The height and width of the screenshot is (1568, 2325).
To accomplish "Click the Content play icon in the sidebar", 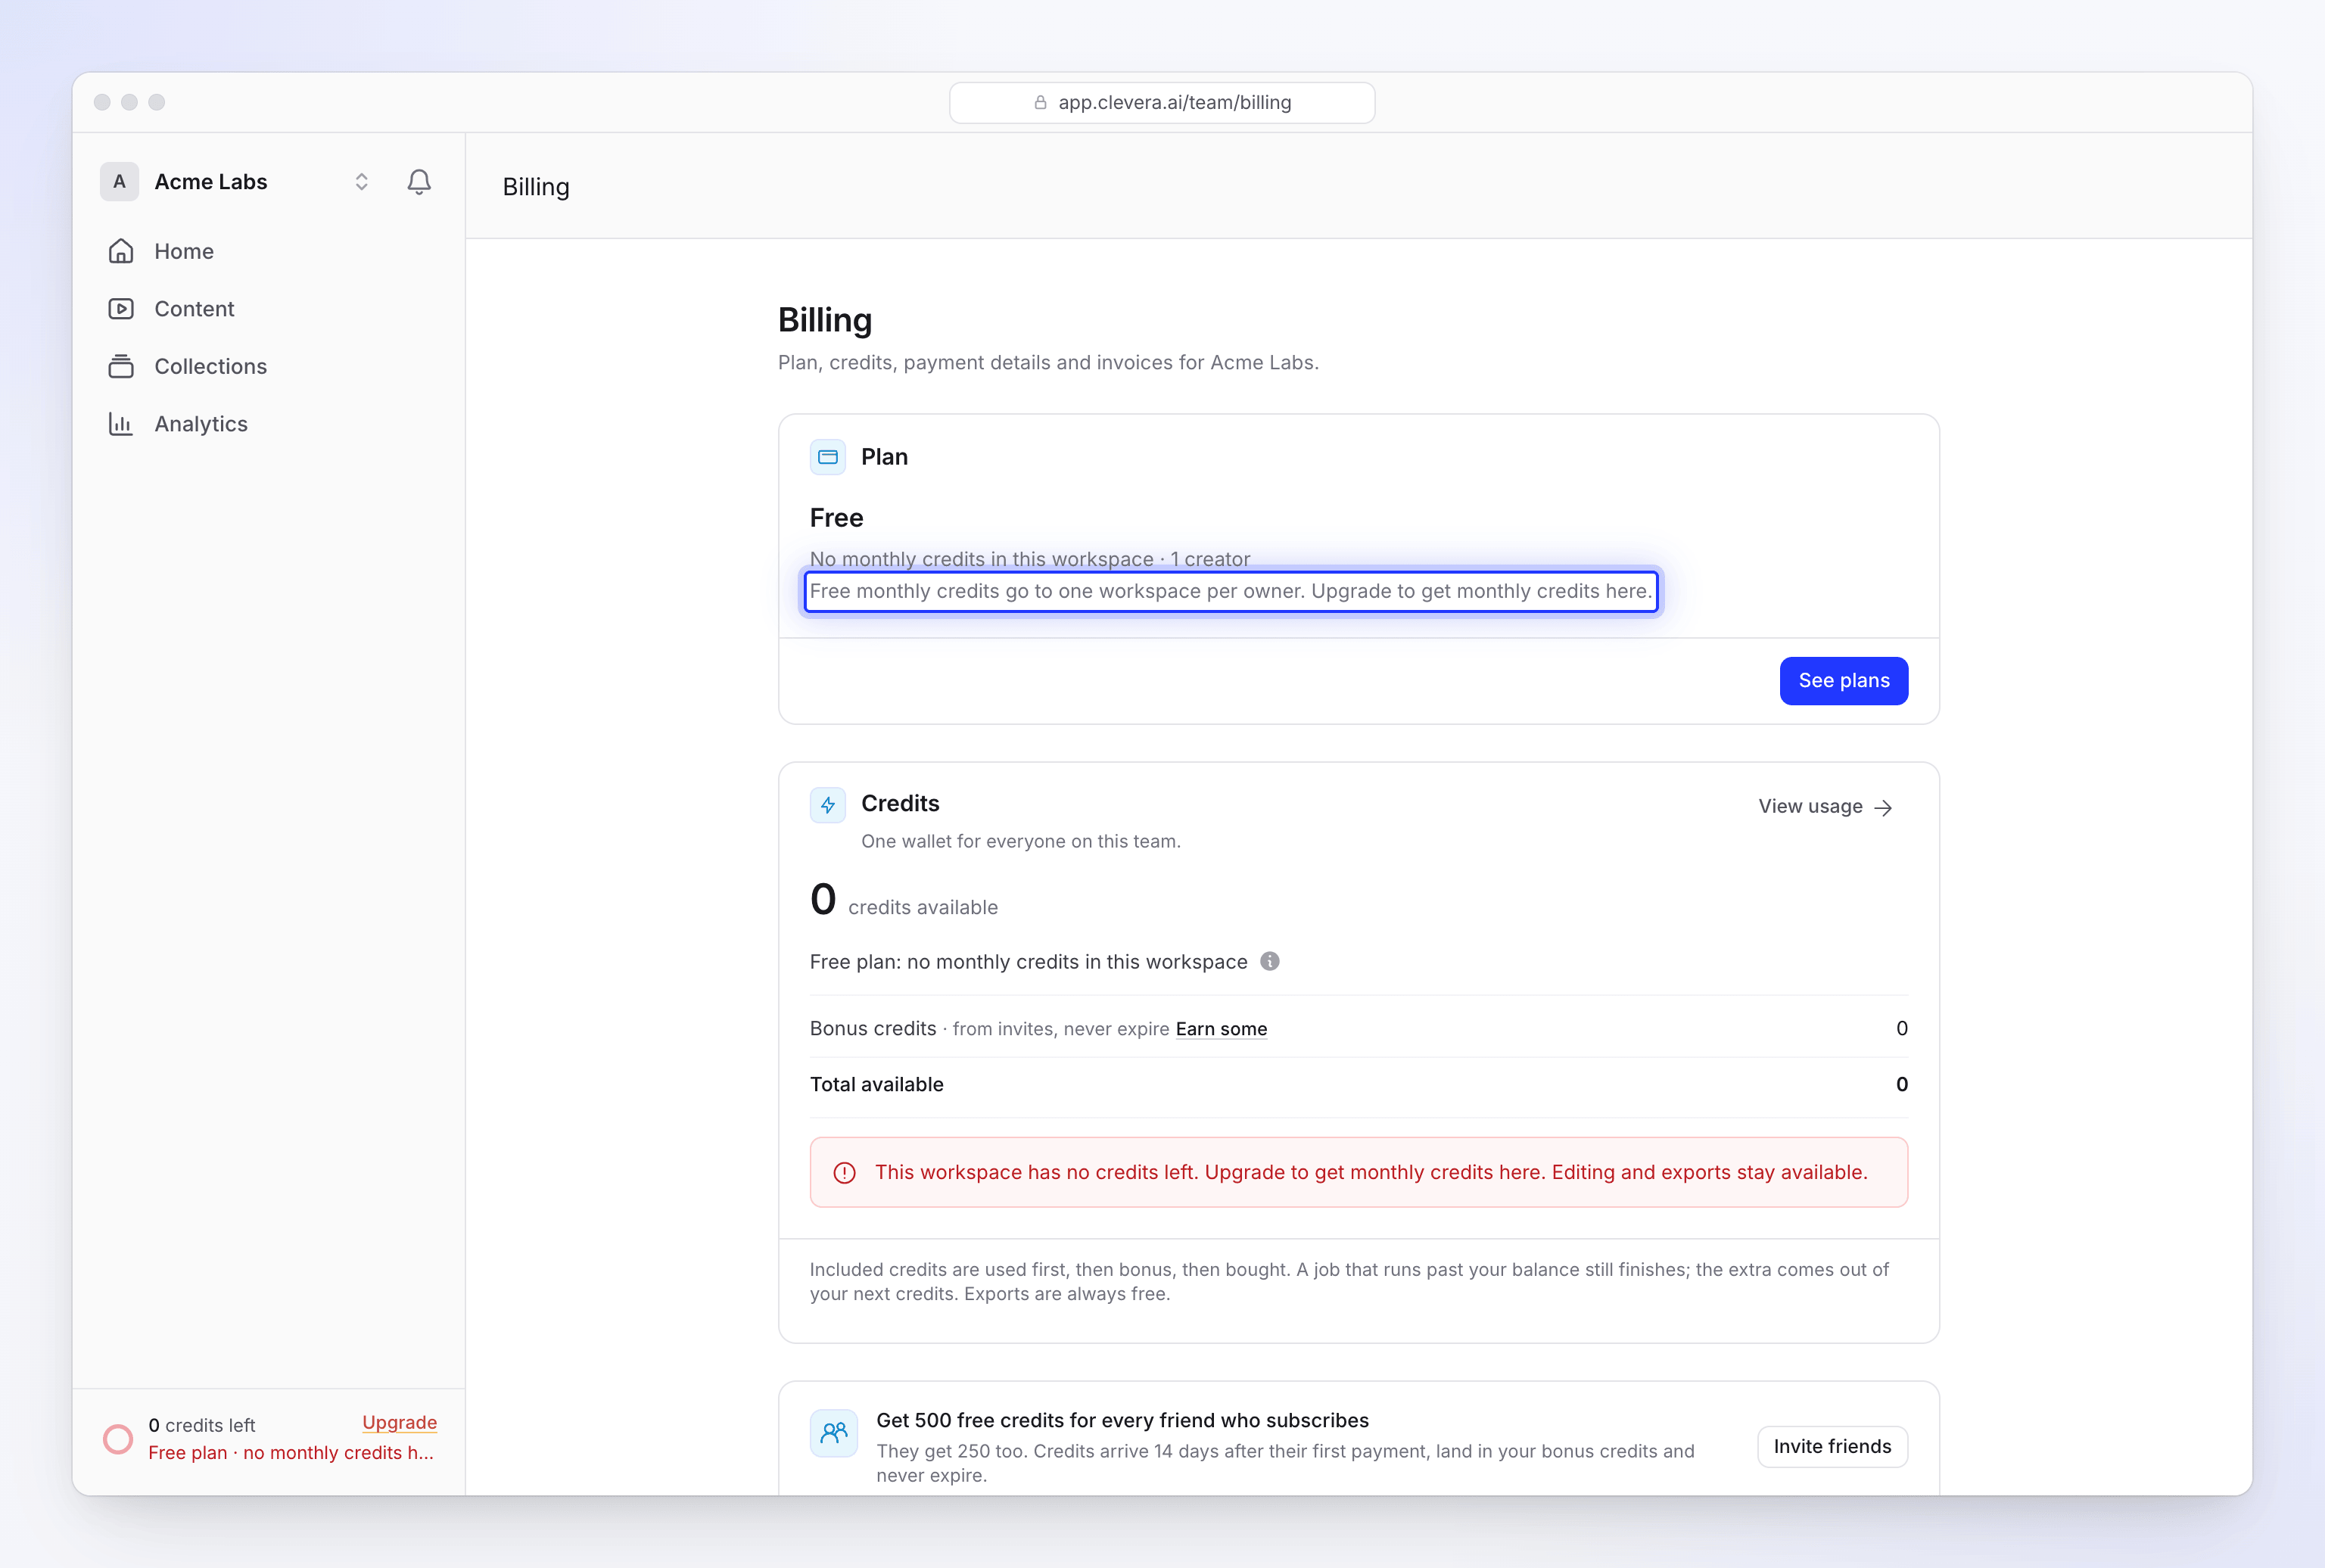I will 121,308.
